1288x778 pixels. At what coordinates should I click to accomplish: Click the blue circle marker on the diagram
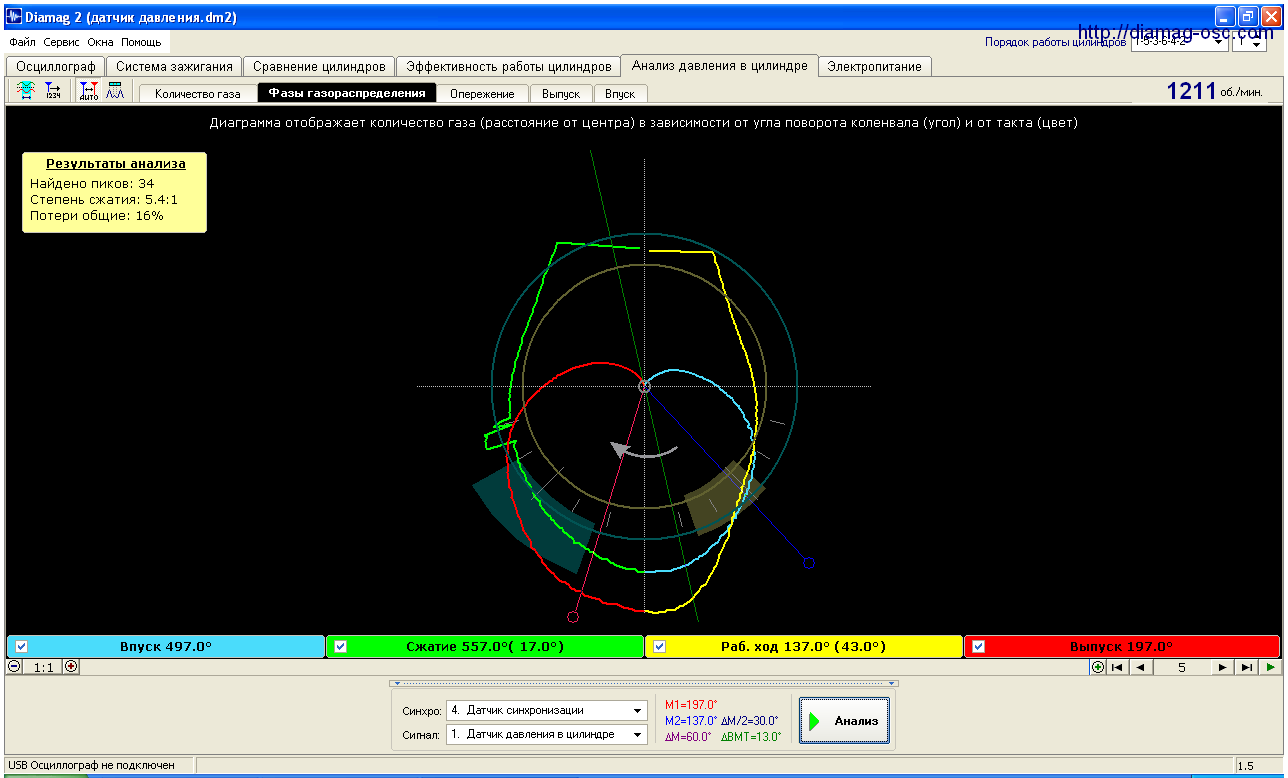pos(809,563)
